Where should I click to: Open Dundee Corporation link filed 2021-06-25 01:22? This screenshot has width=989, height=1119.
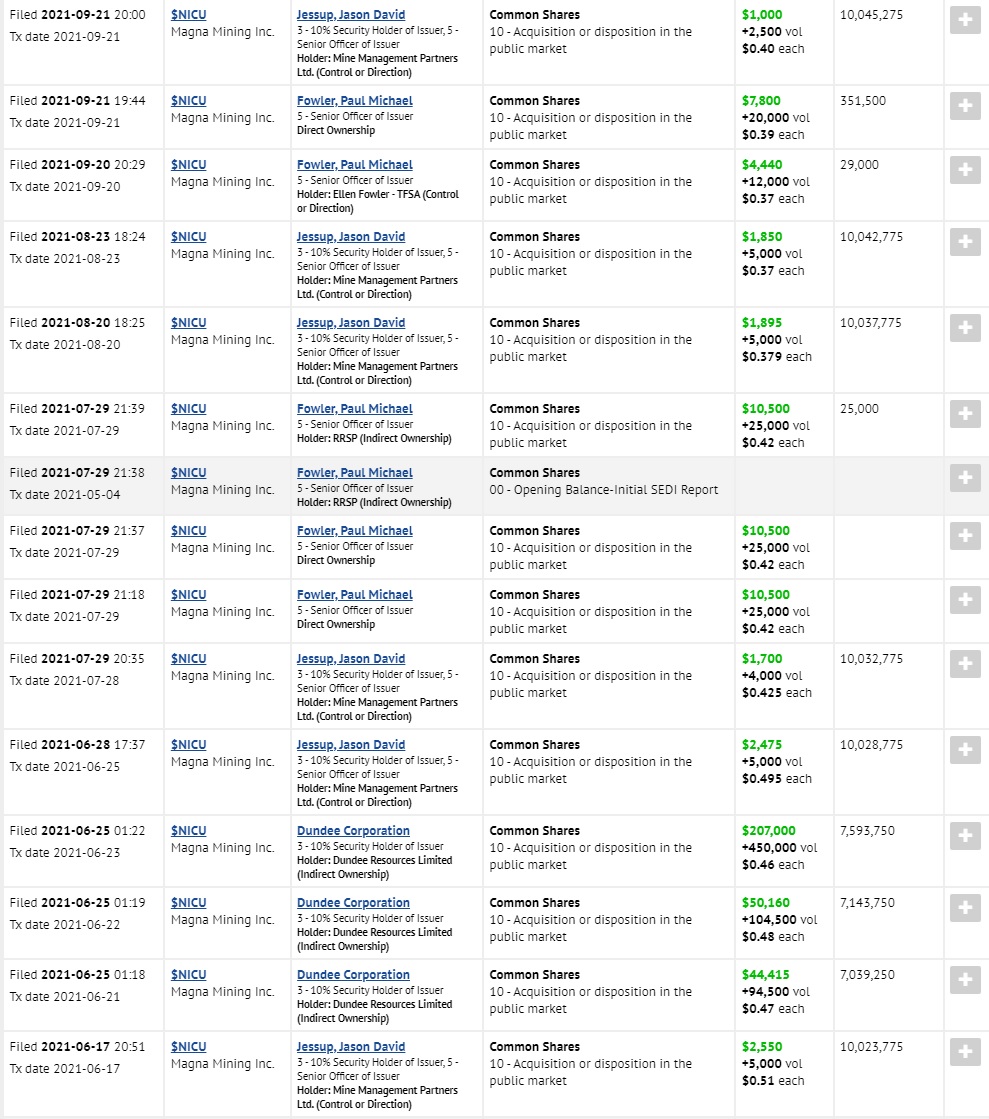(x=353, y=831)
